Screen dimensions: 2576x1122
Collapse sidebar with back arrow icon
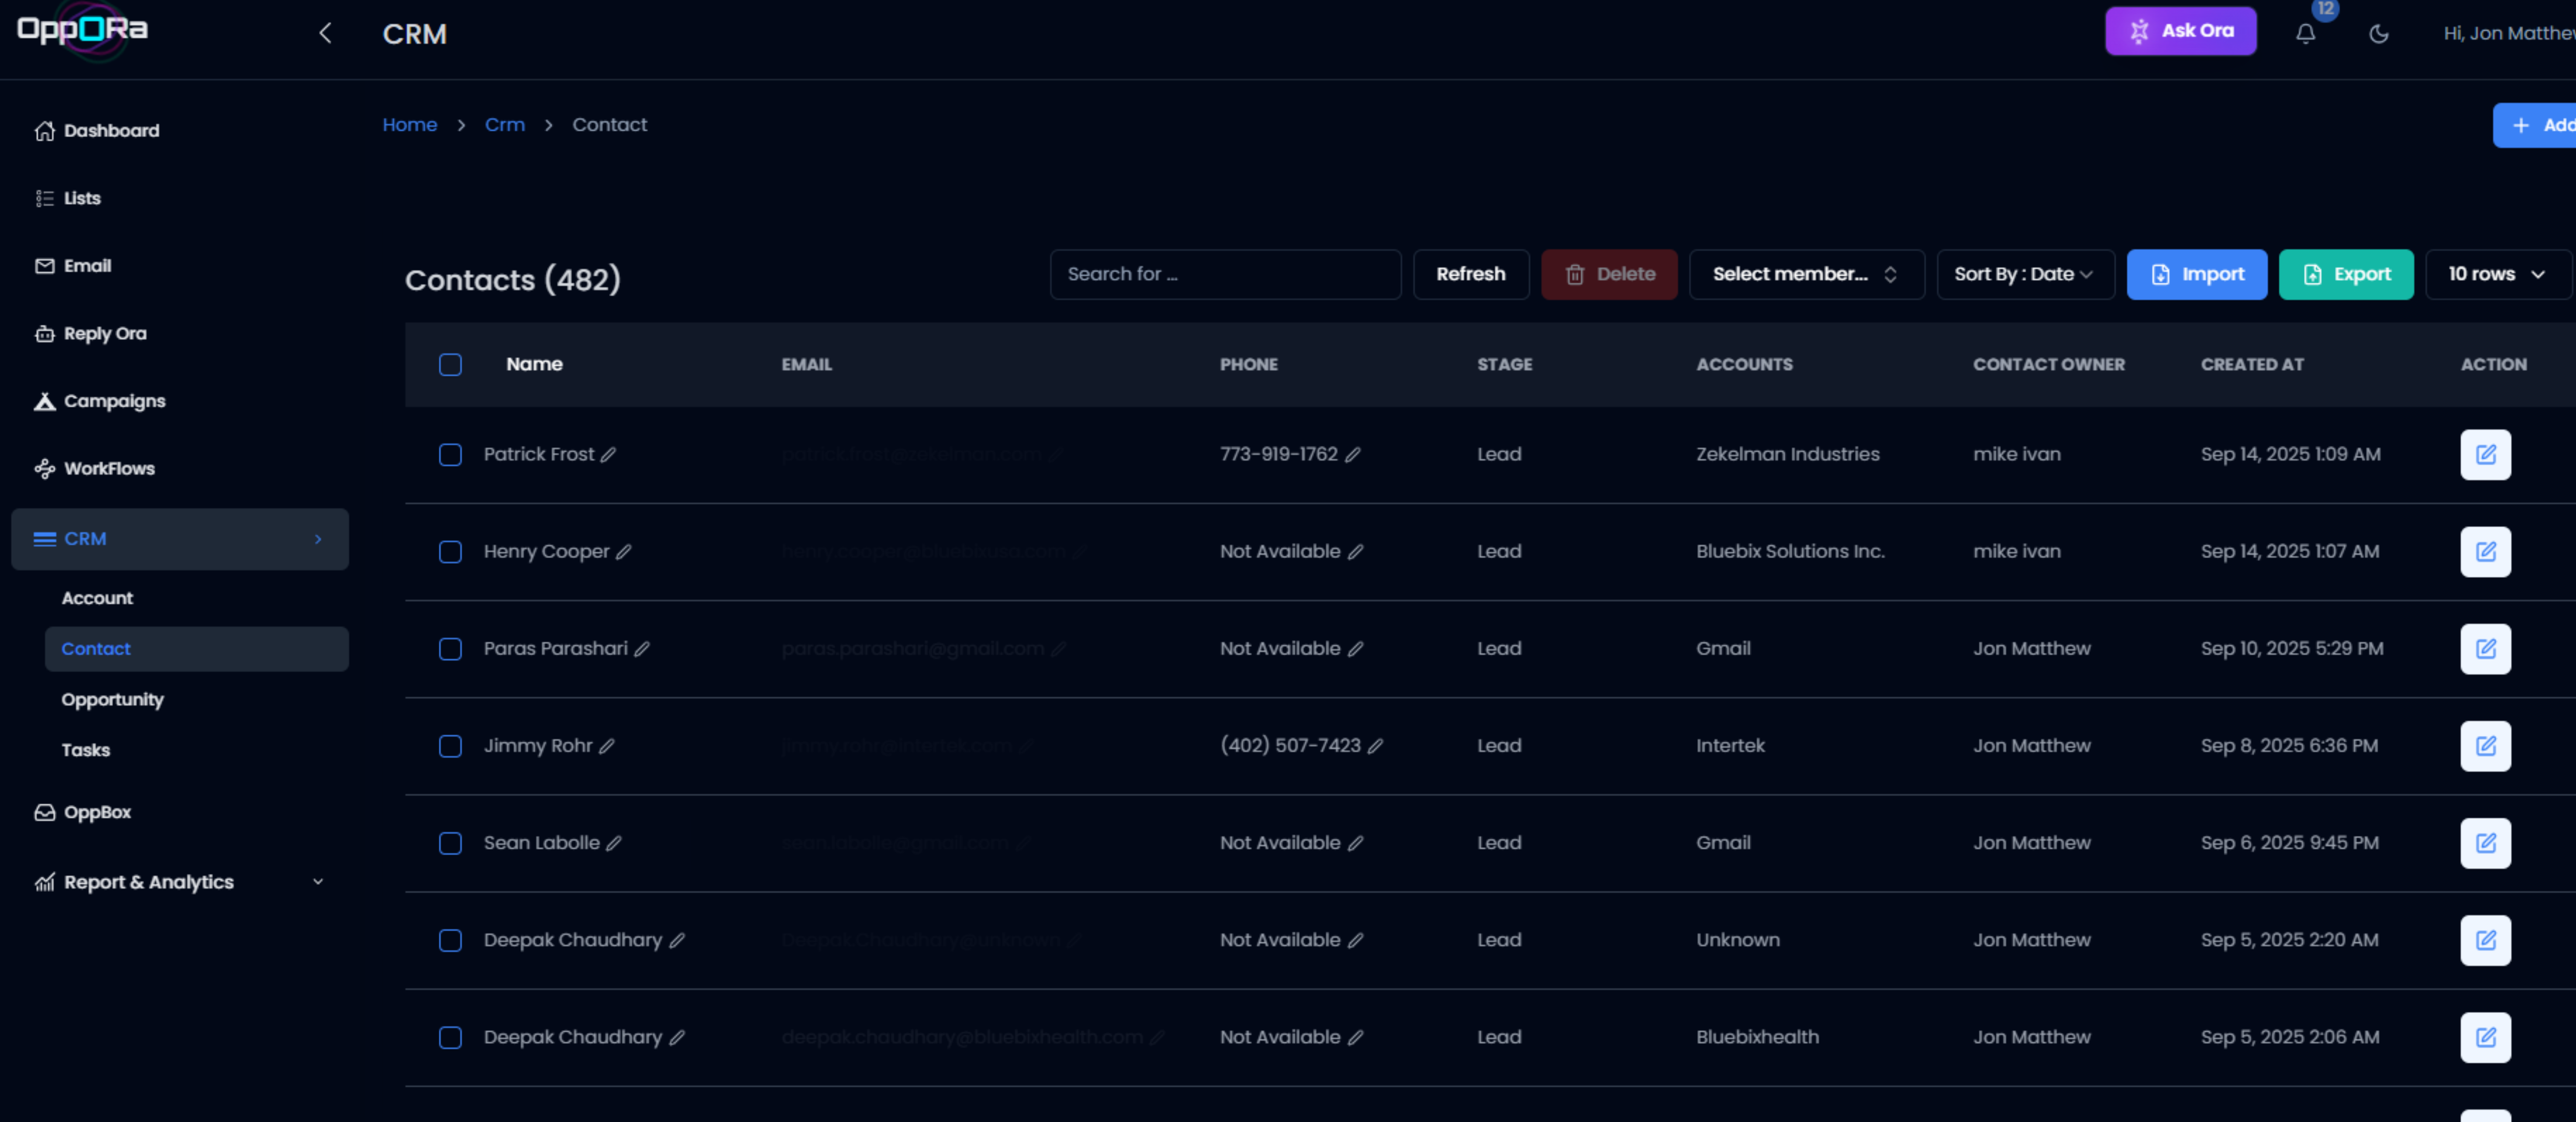tap(325, 34)
